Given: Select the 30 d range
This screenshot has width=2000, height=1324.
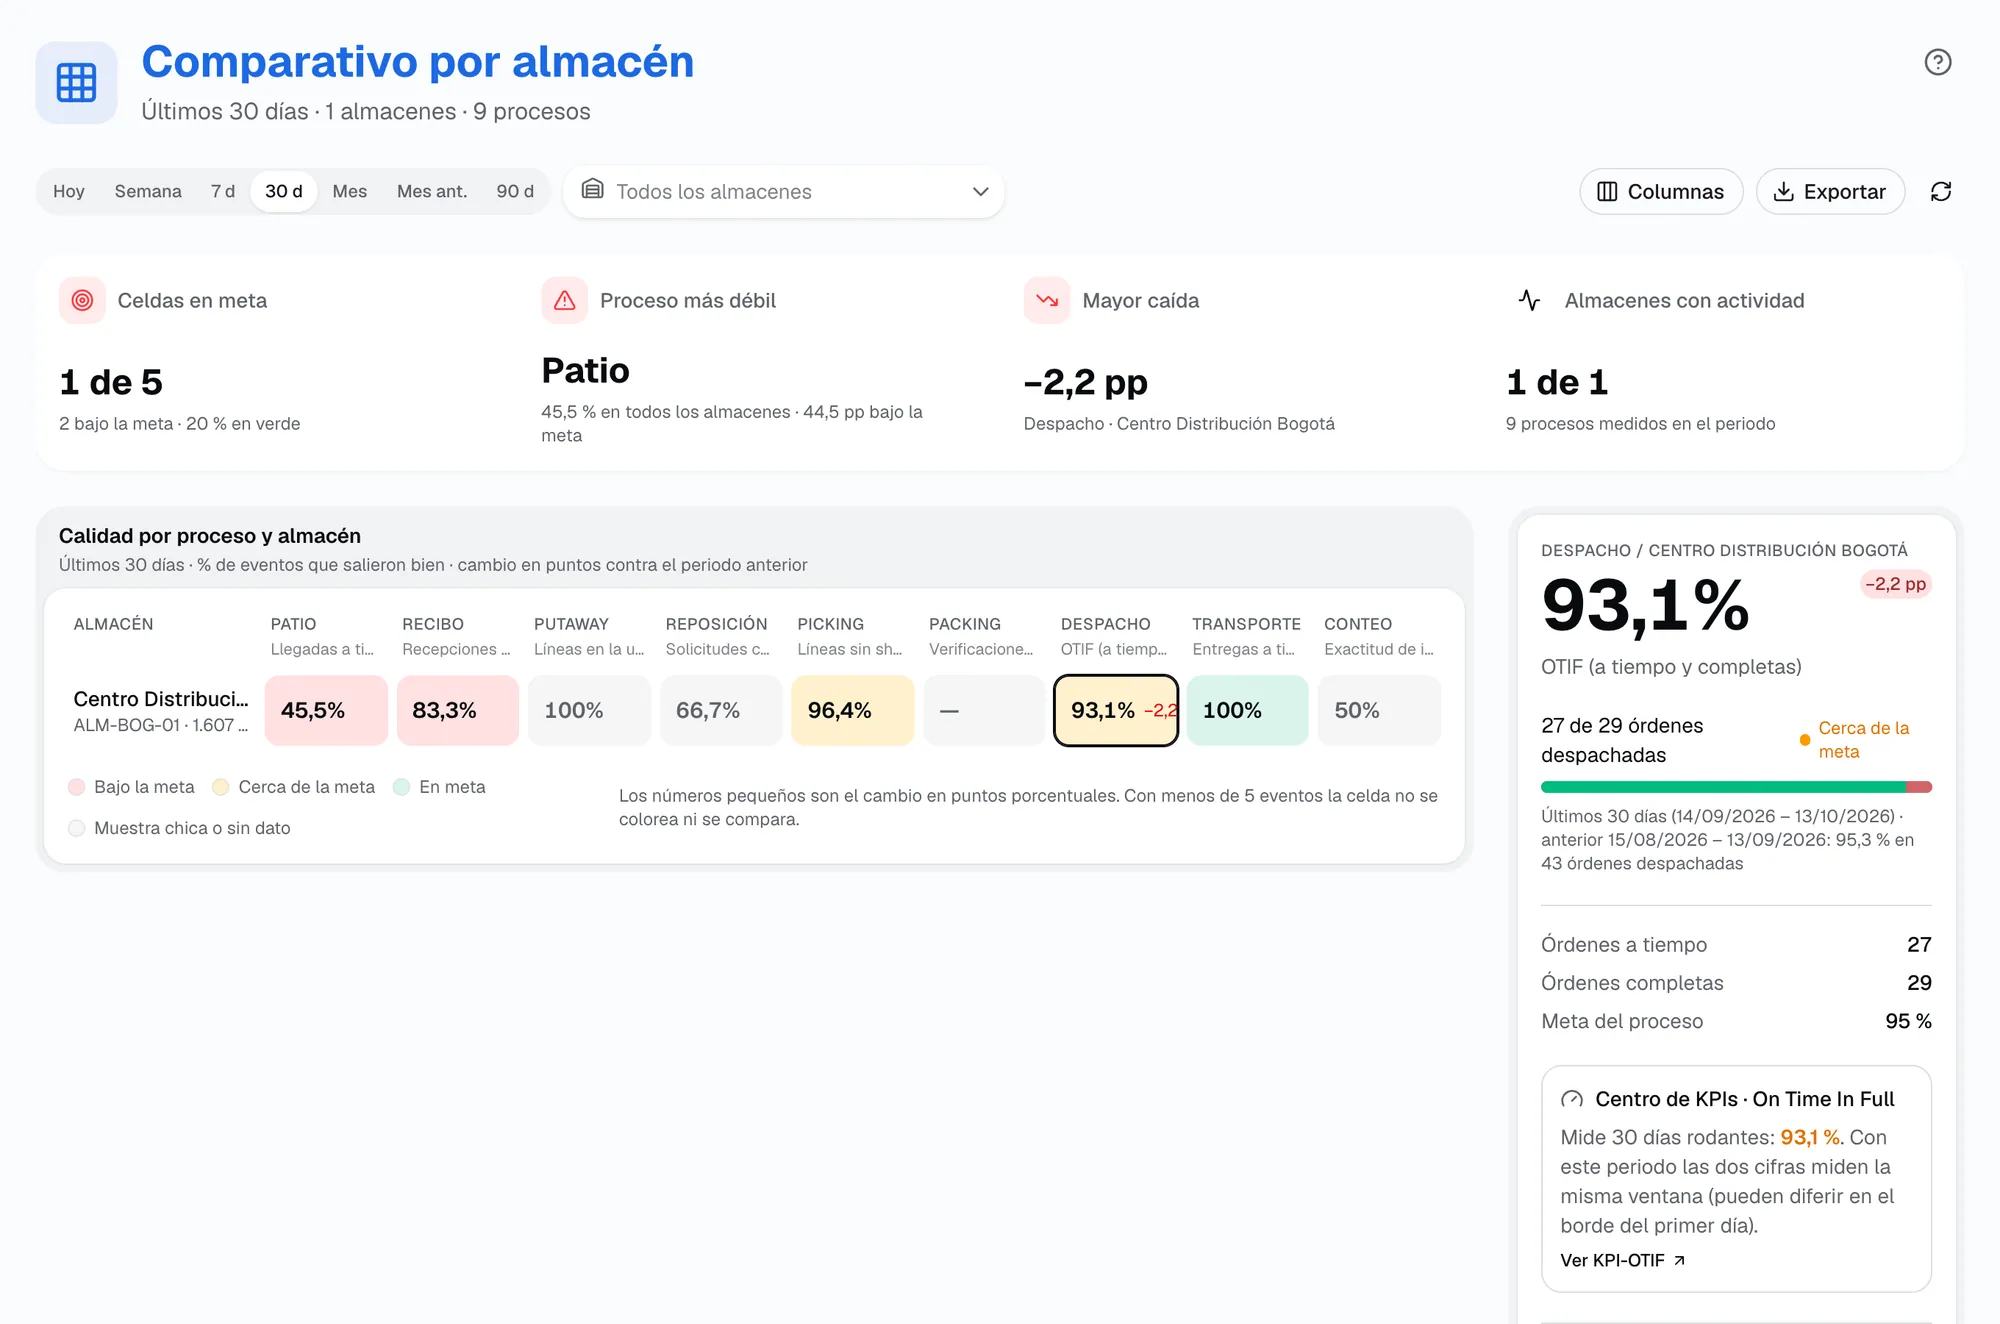Looking at the screenshot, I should (284, 191).
